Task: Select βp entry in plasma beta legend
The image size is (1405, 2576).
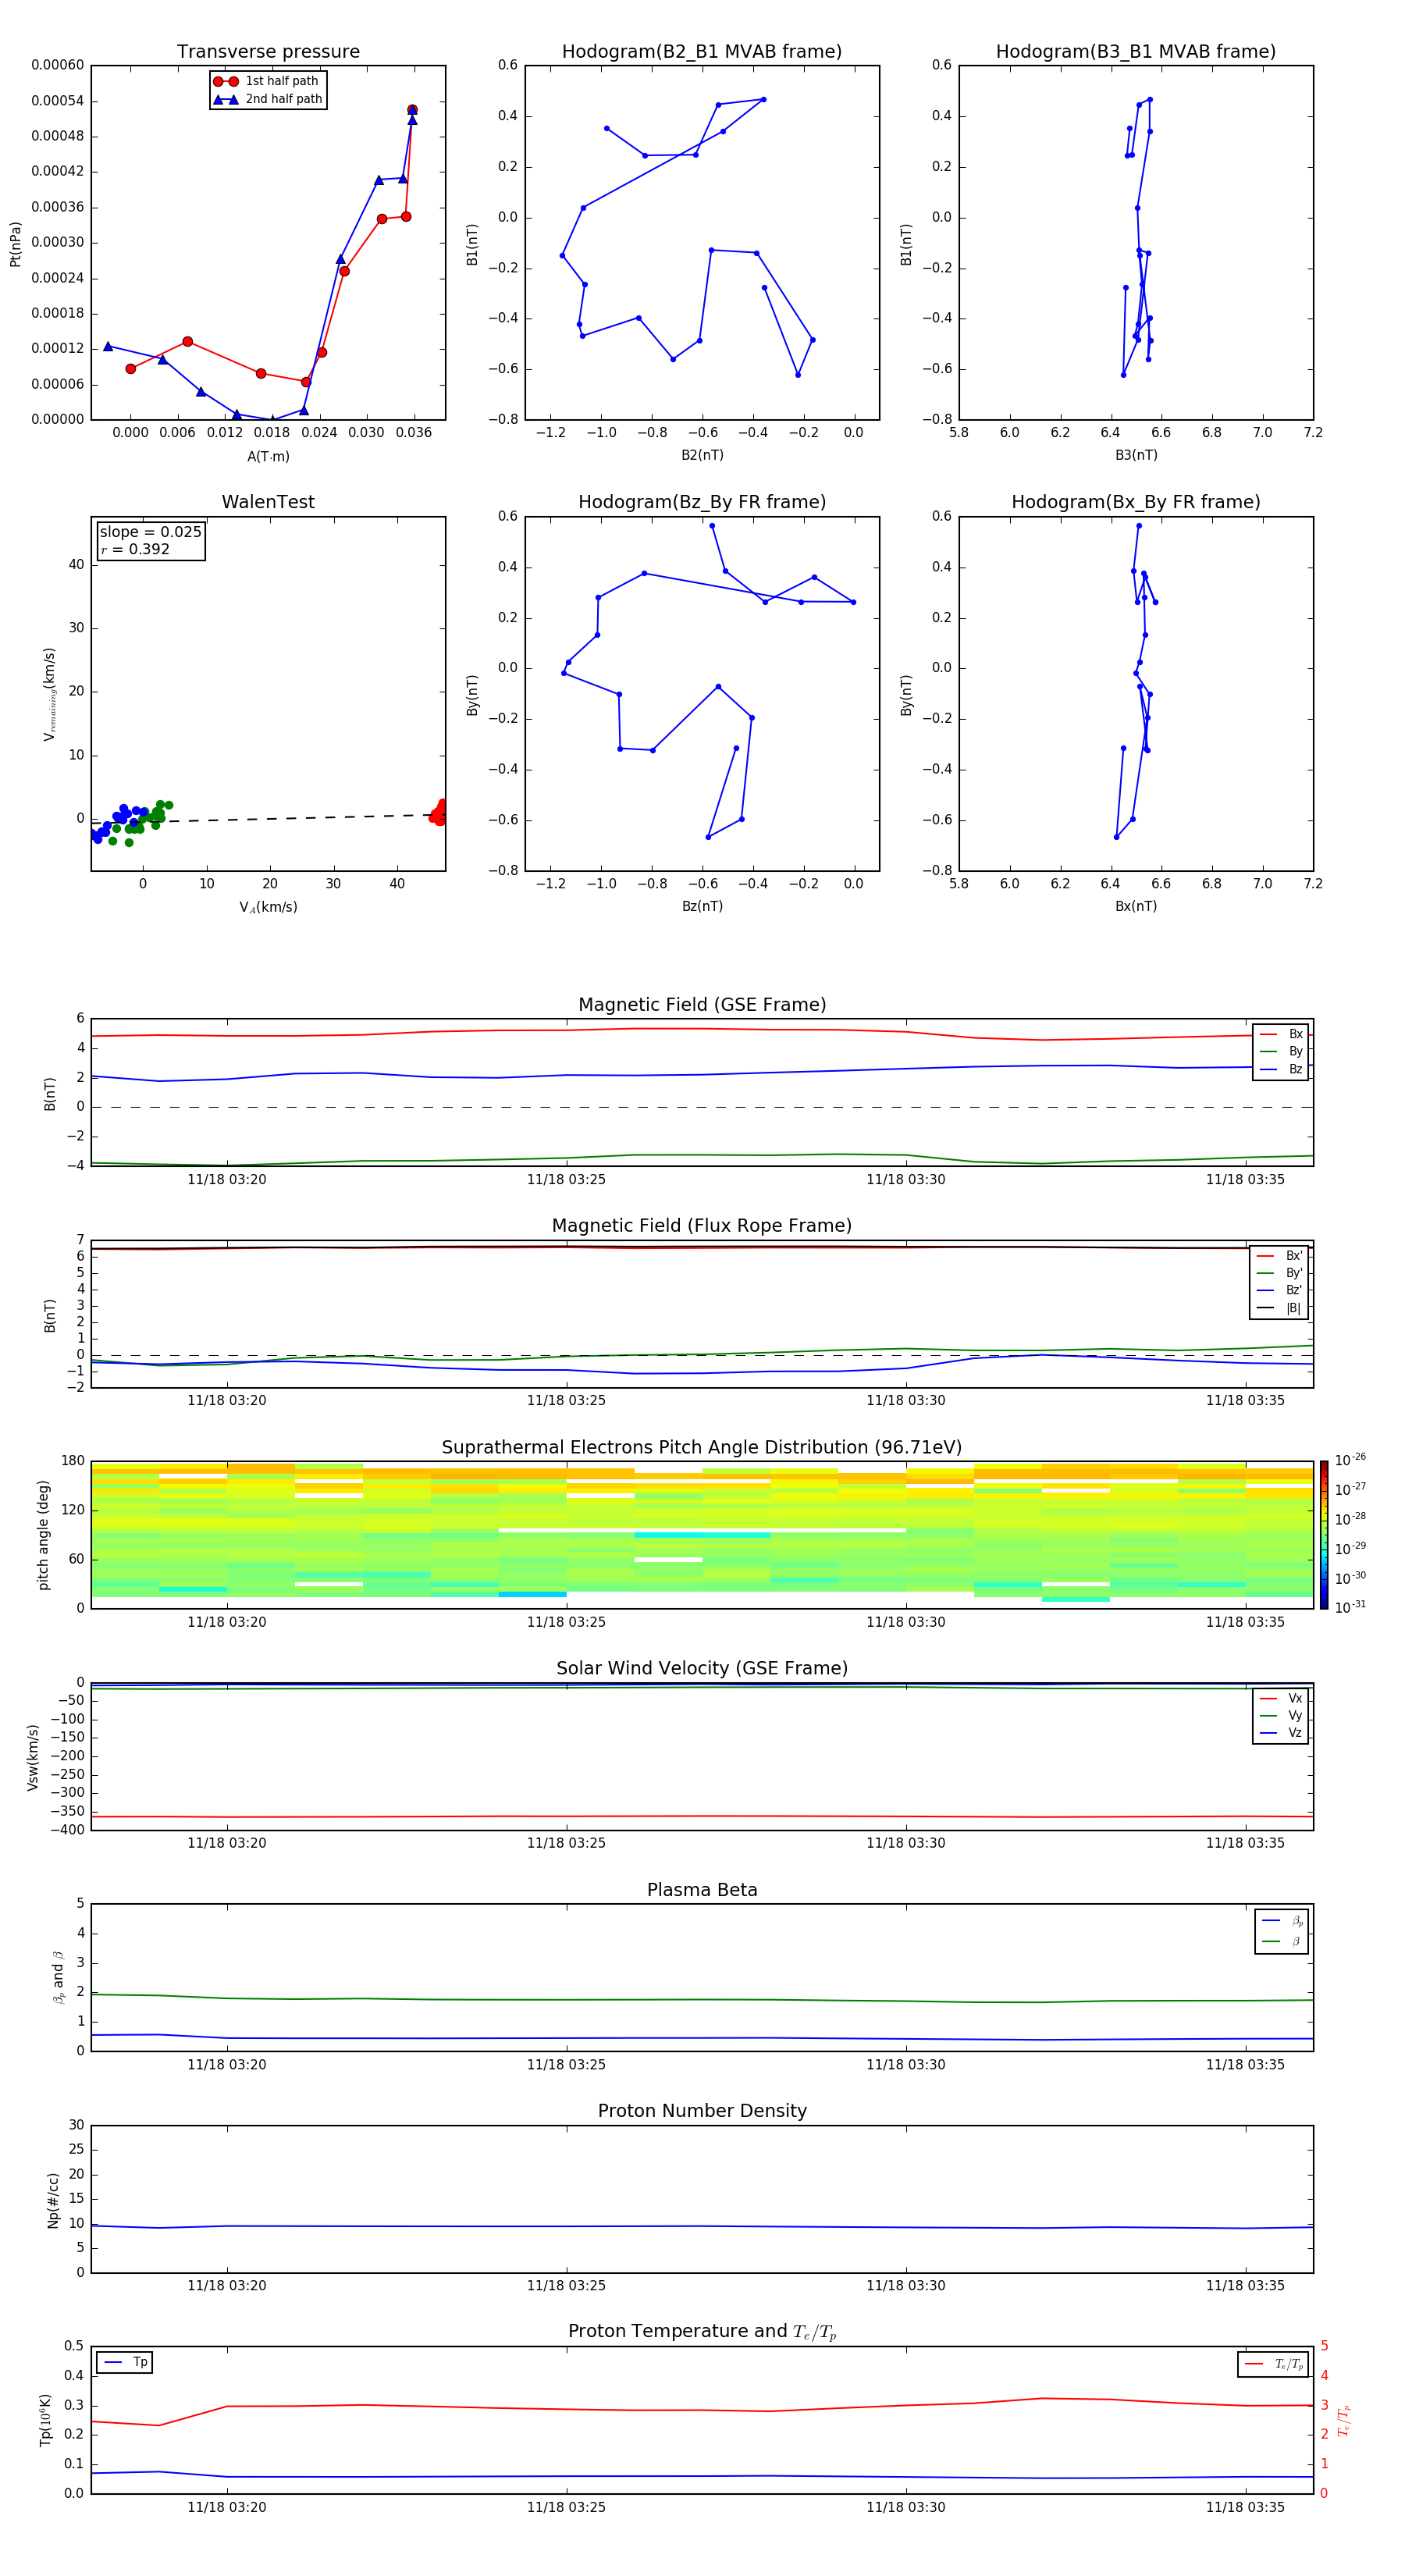Action: [1283, 1921]
